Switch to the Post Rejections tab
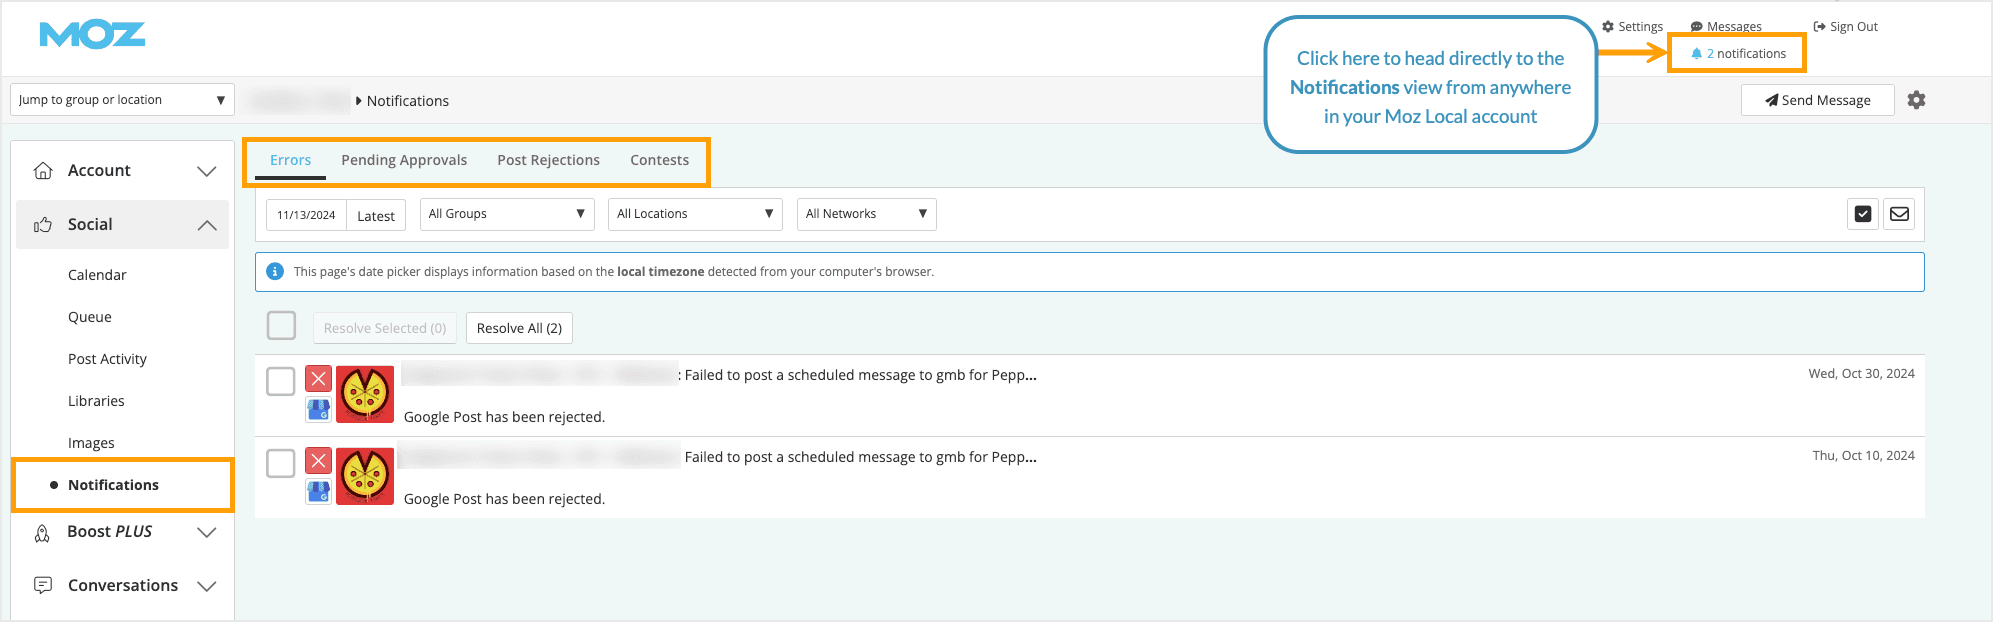Screen dimensions: 1993x622 548,160
